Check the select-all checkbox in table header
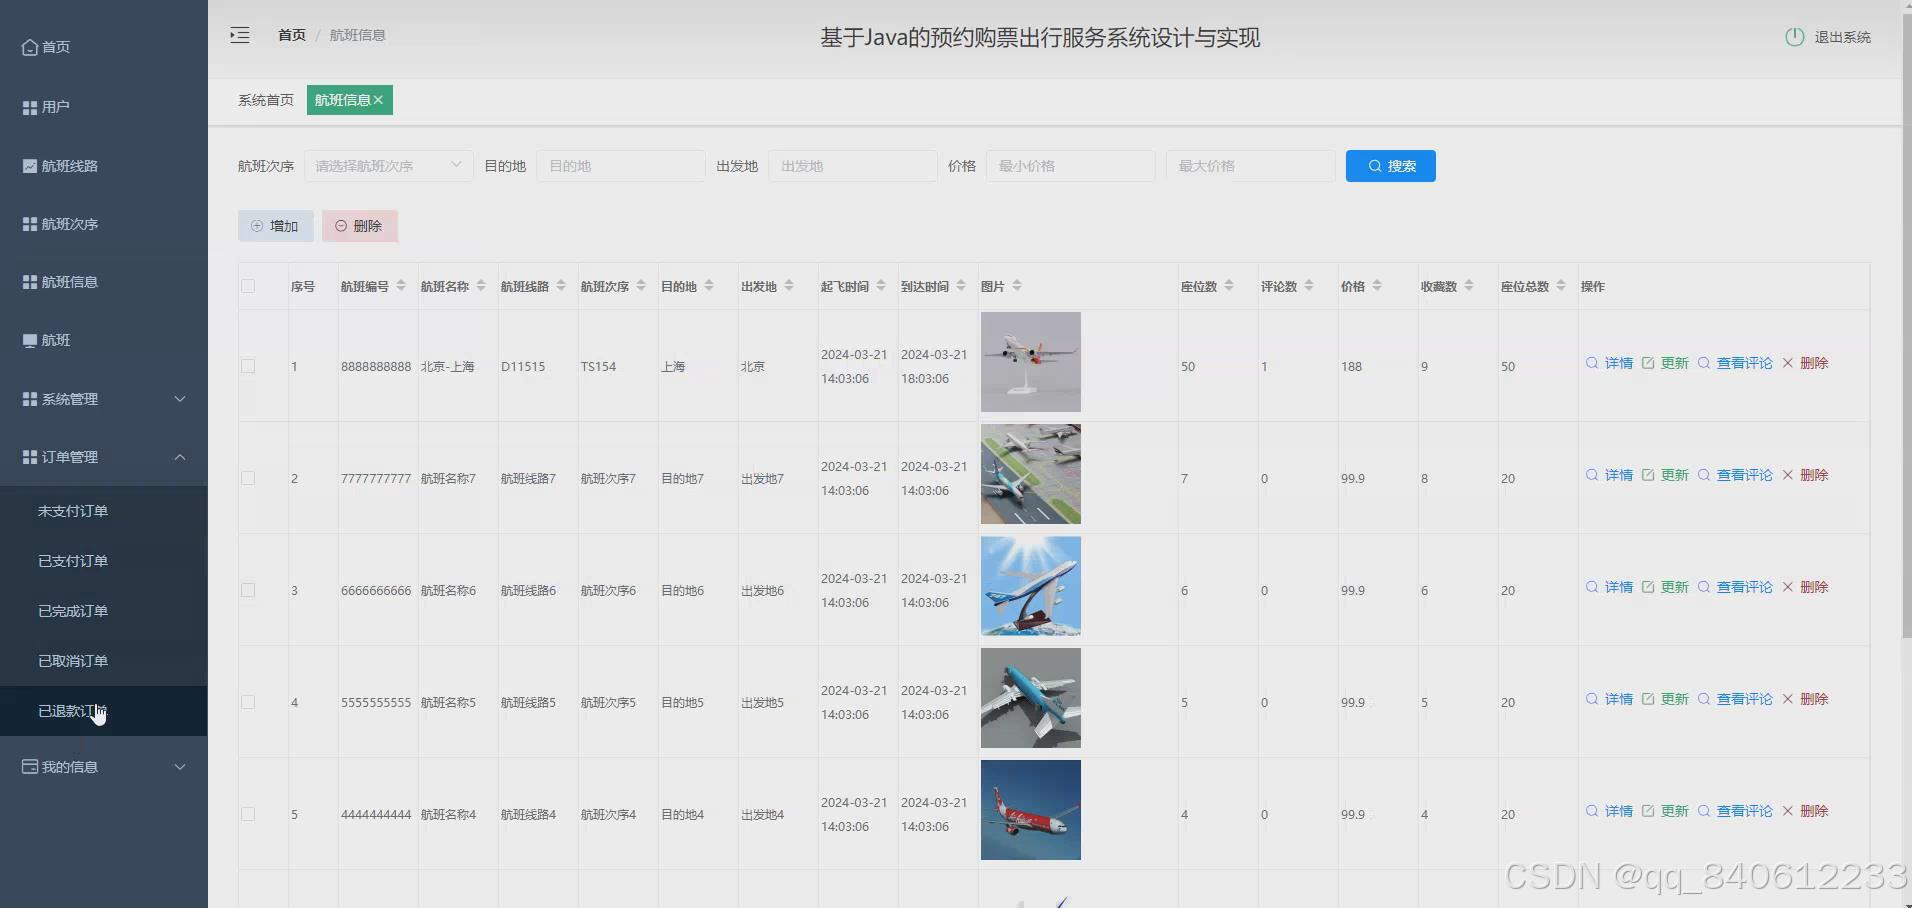Image resolution: width=1912 pixels, height=908 pixels. click(248, 285)
